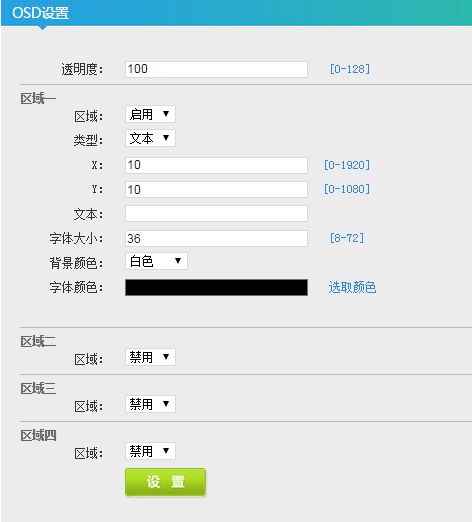Open the 背景颜色 白色 dropdown

[x=156, y=261]
